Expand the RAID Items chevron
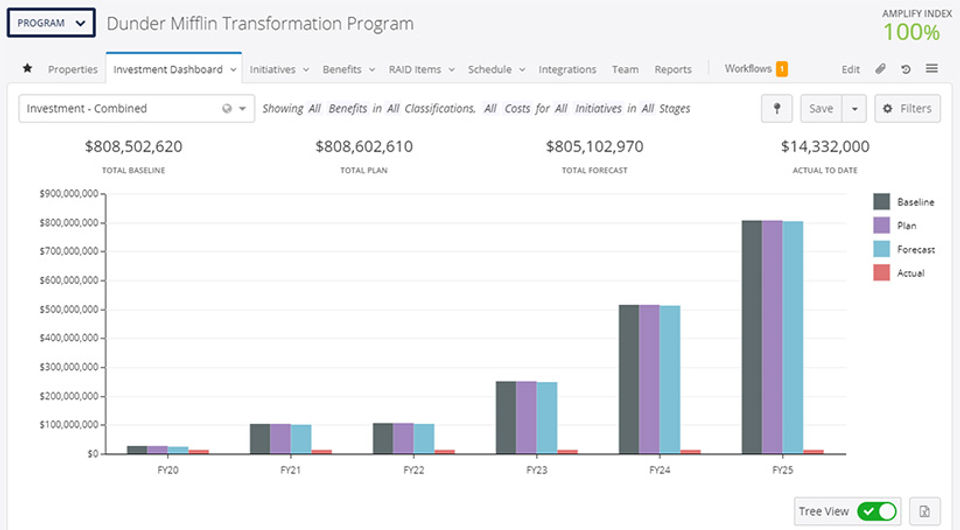 tap(451, 70)
